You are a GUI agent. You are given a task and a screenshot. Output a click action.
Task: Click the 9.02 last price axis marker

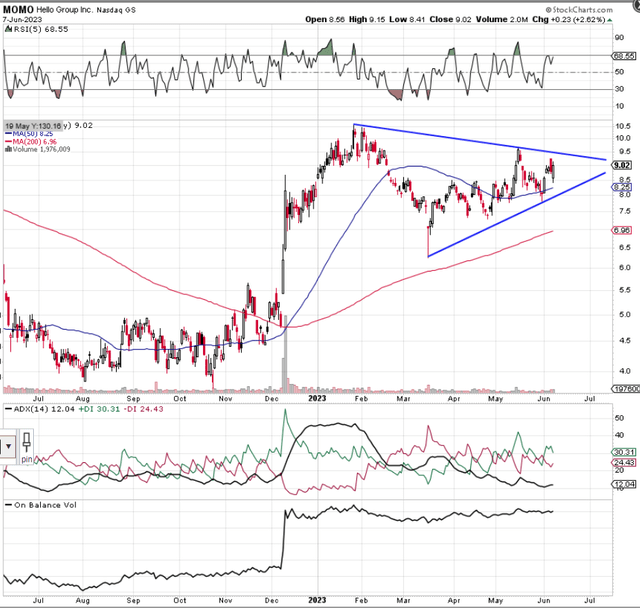[622, 165]
